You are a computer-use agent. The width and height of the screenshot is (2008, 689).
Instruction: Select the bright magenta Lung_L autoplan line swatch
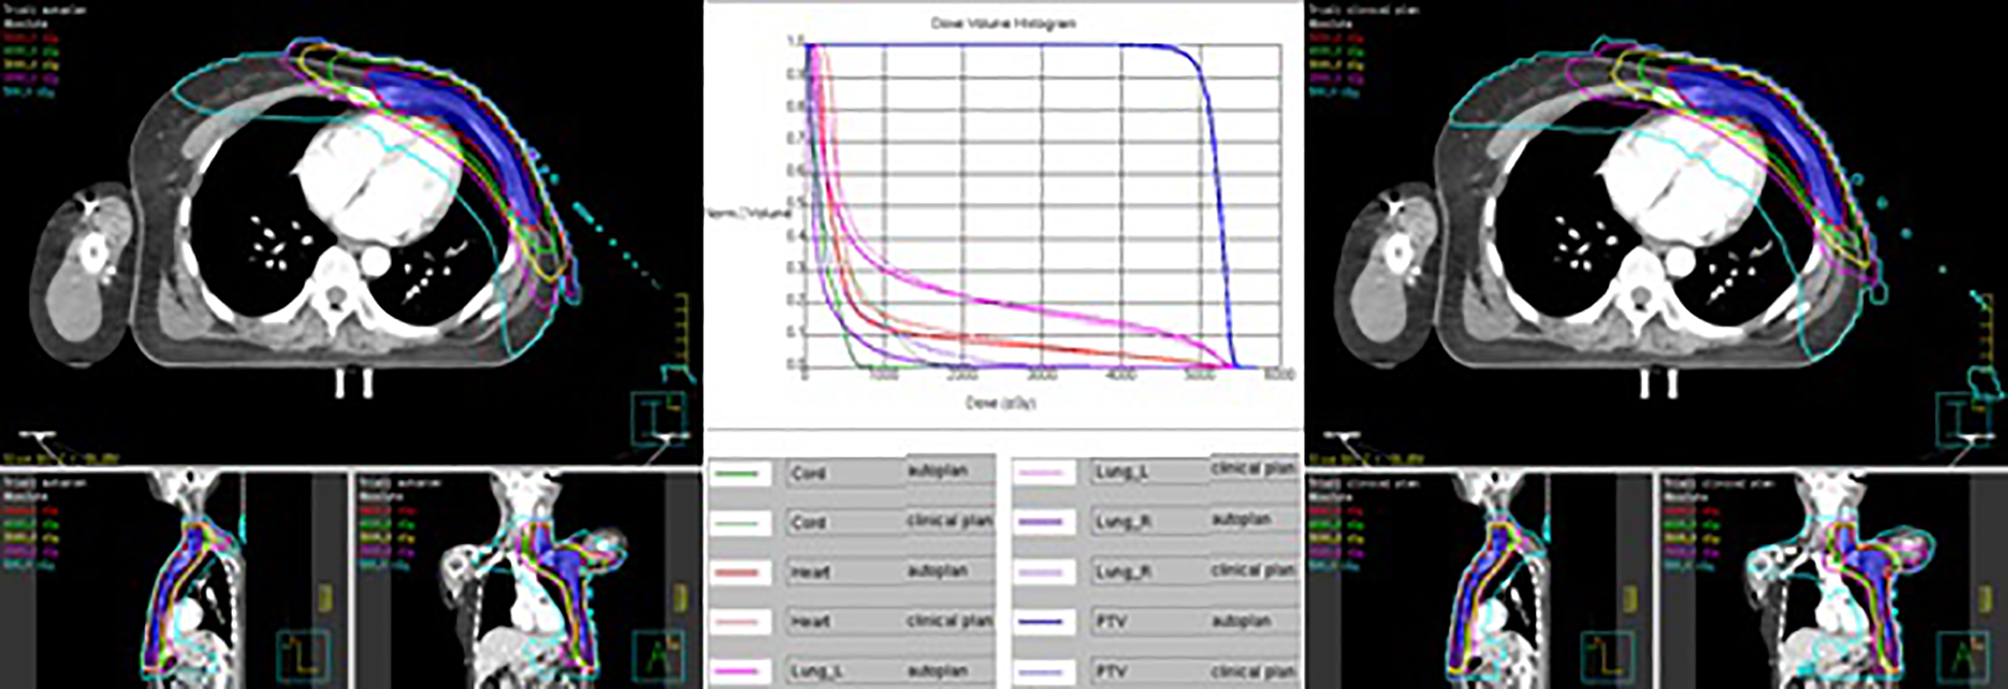(x=739, y=671)
